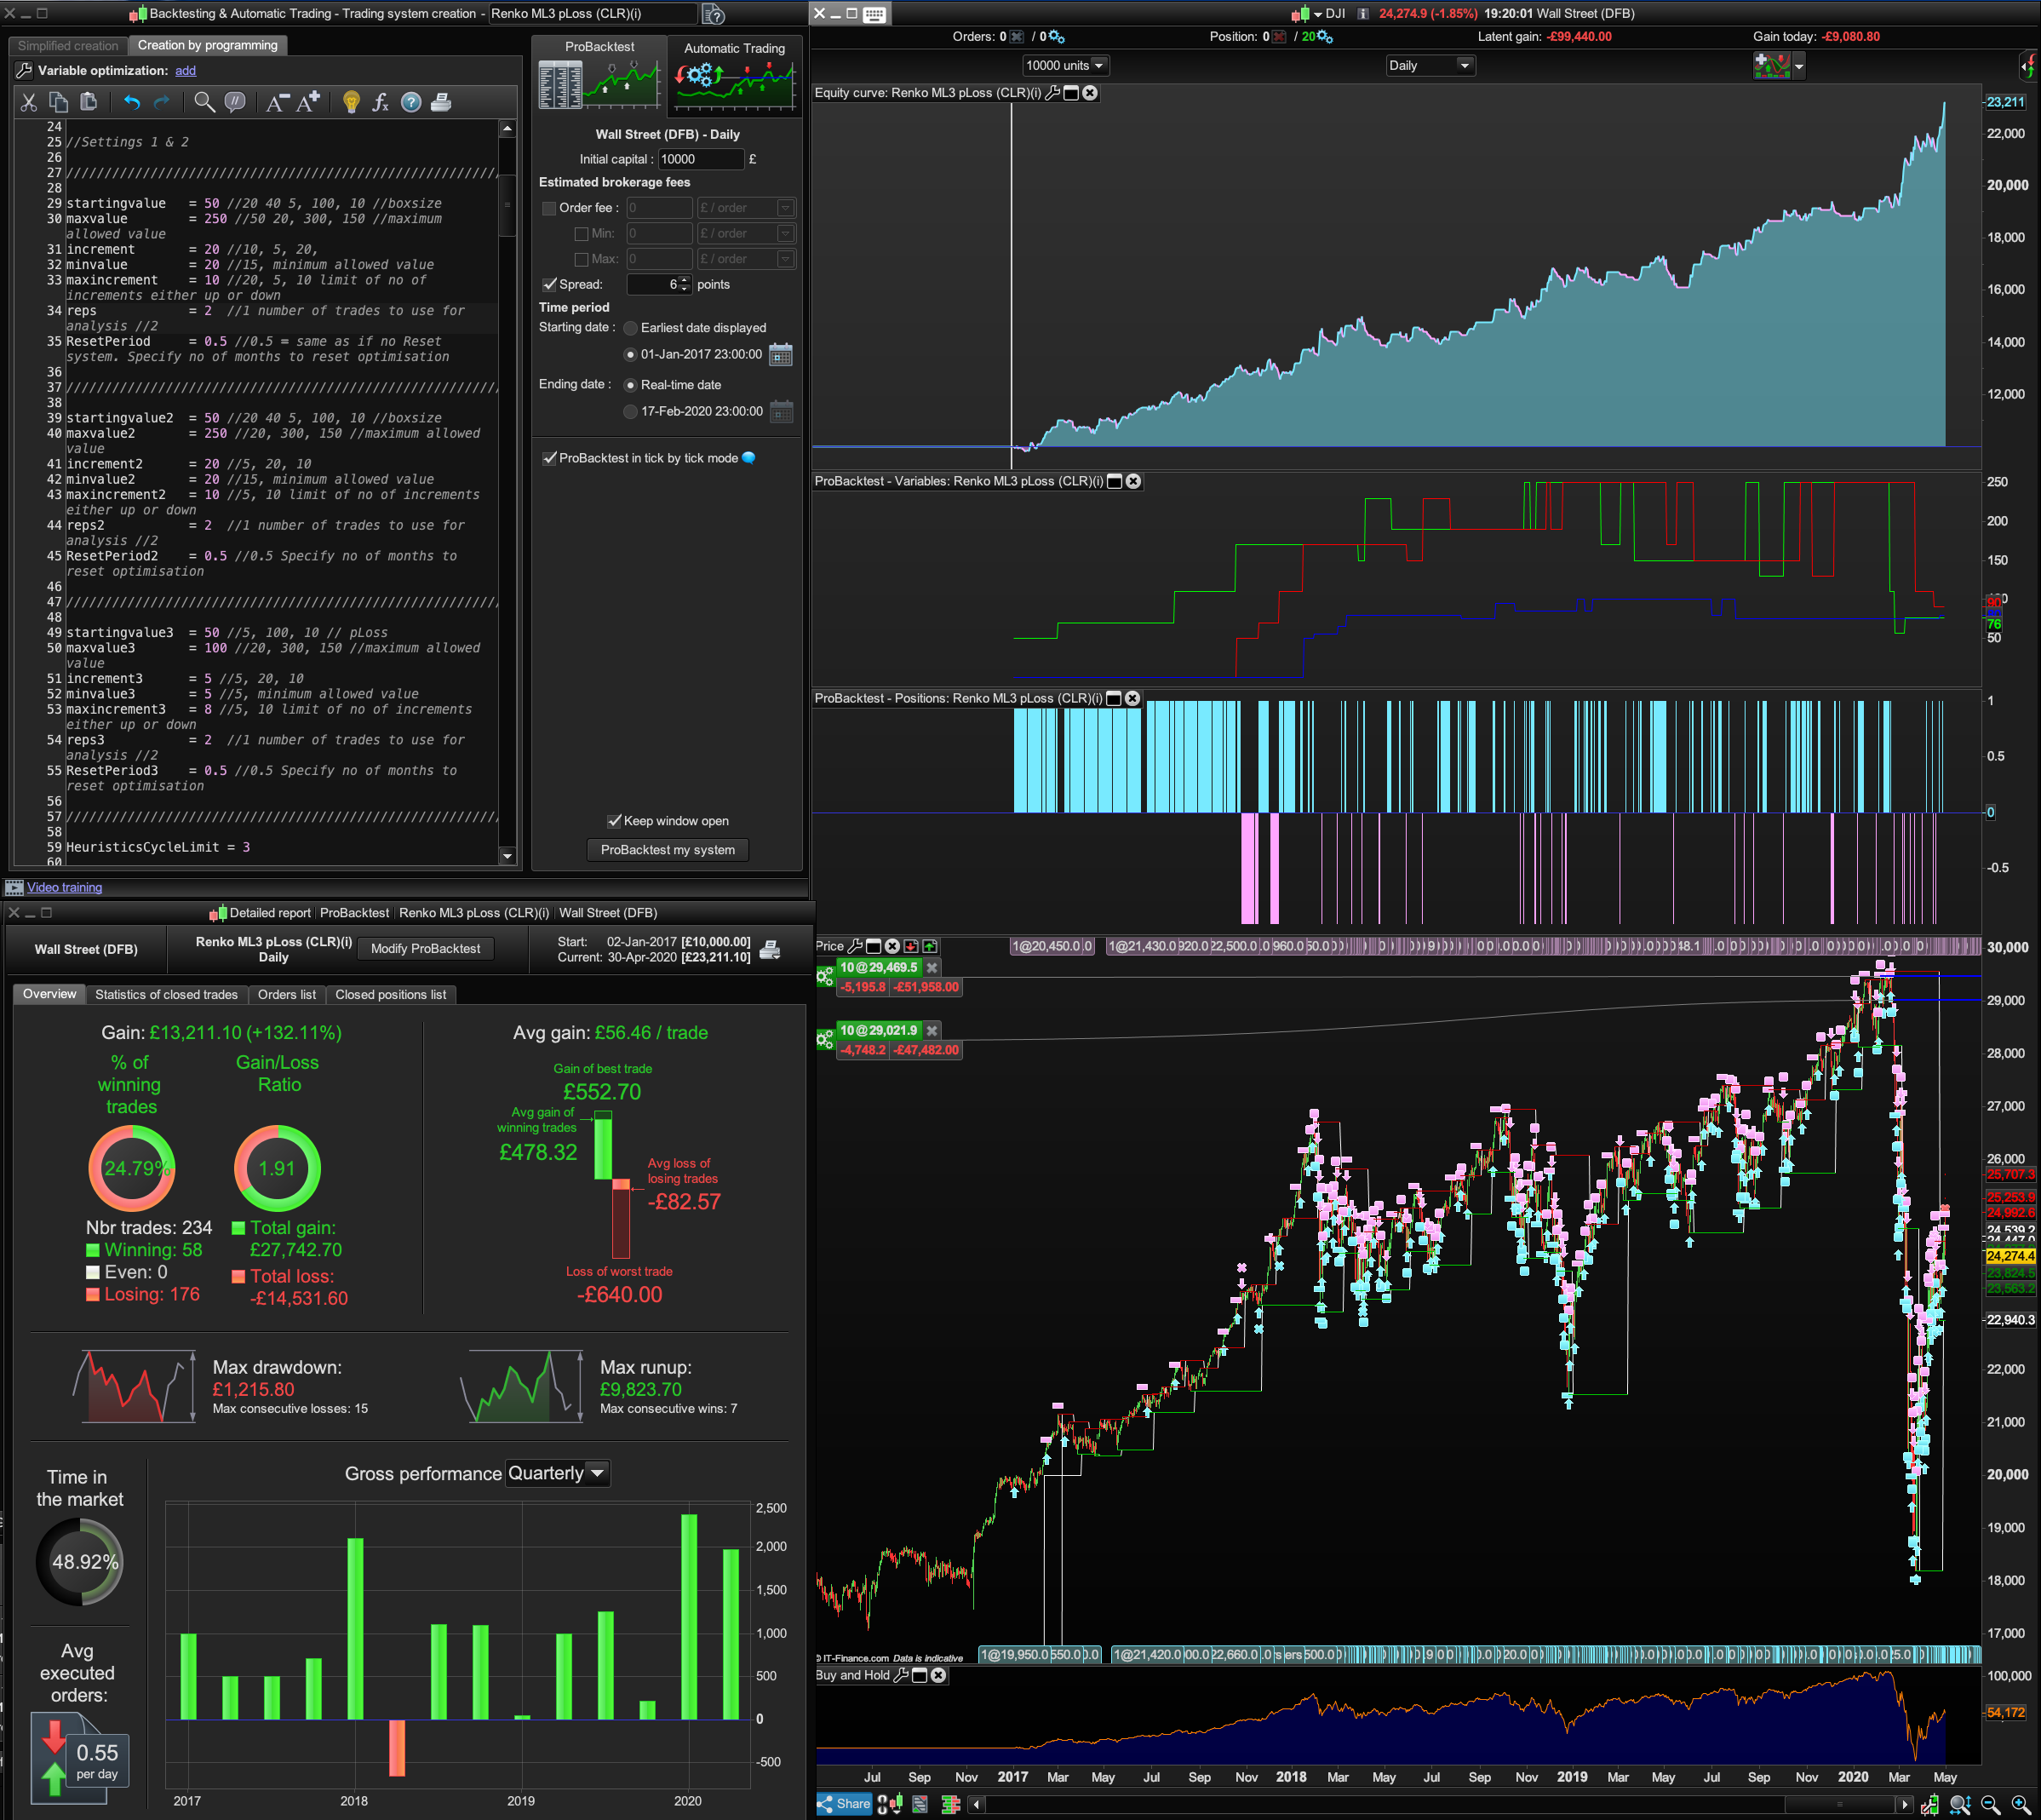Open the fx function library icon
Viewport: 2041px width, 1820px height.
pos(380,102)
